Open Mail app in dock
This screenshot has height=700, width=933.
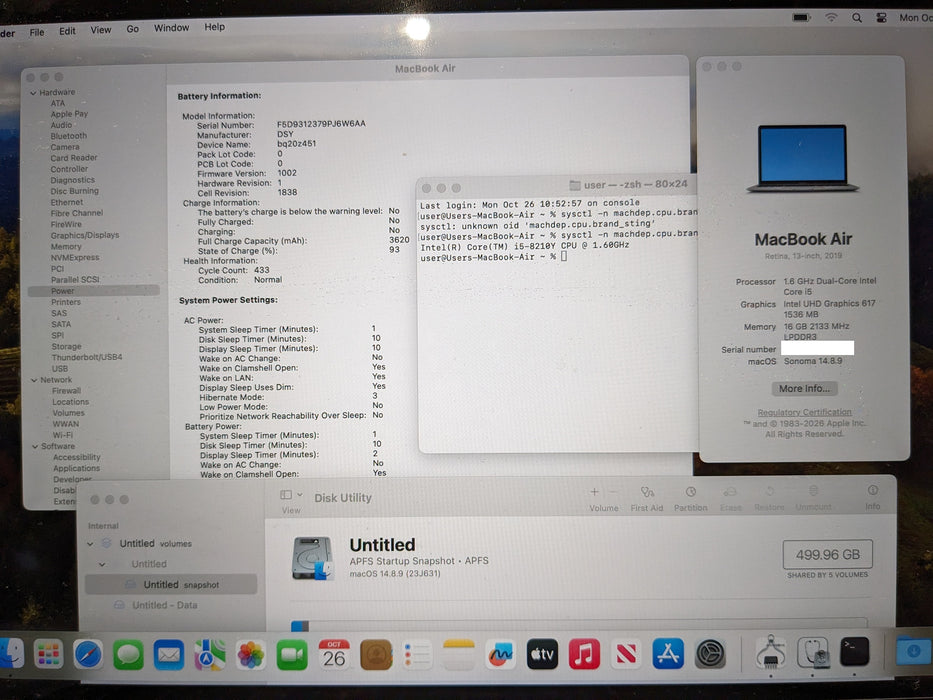[x=168, y=655]
